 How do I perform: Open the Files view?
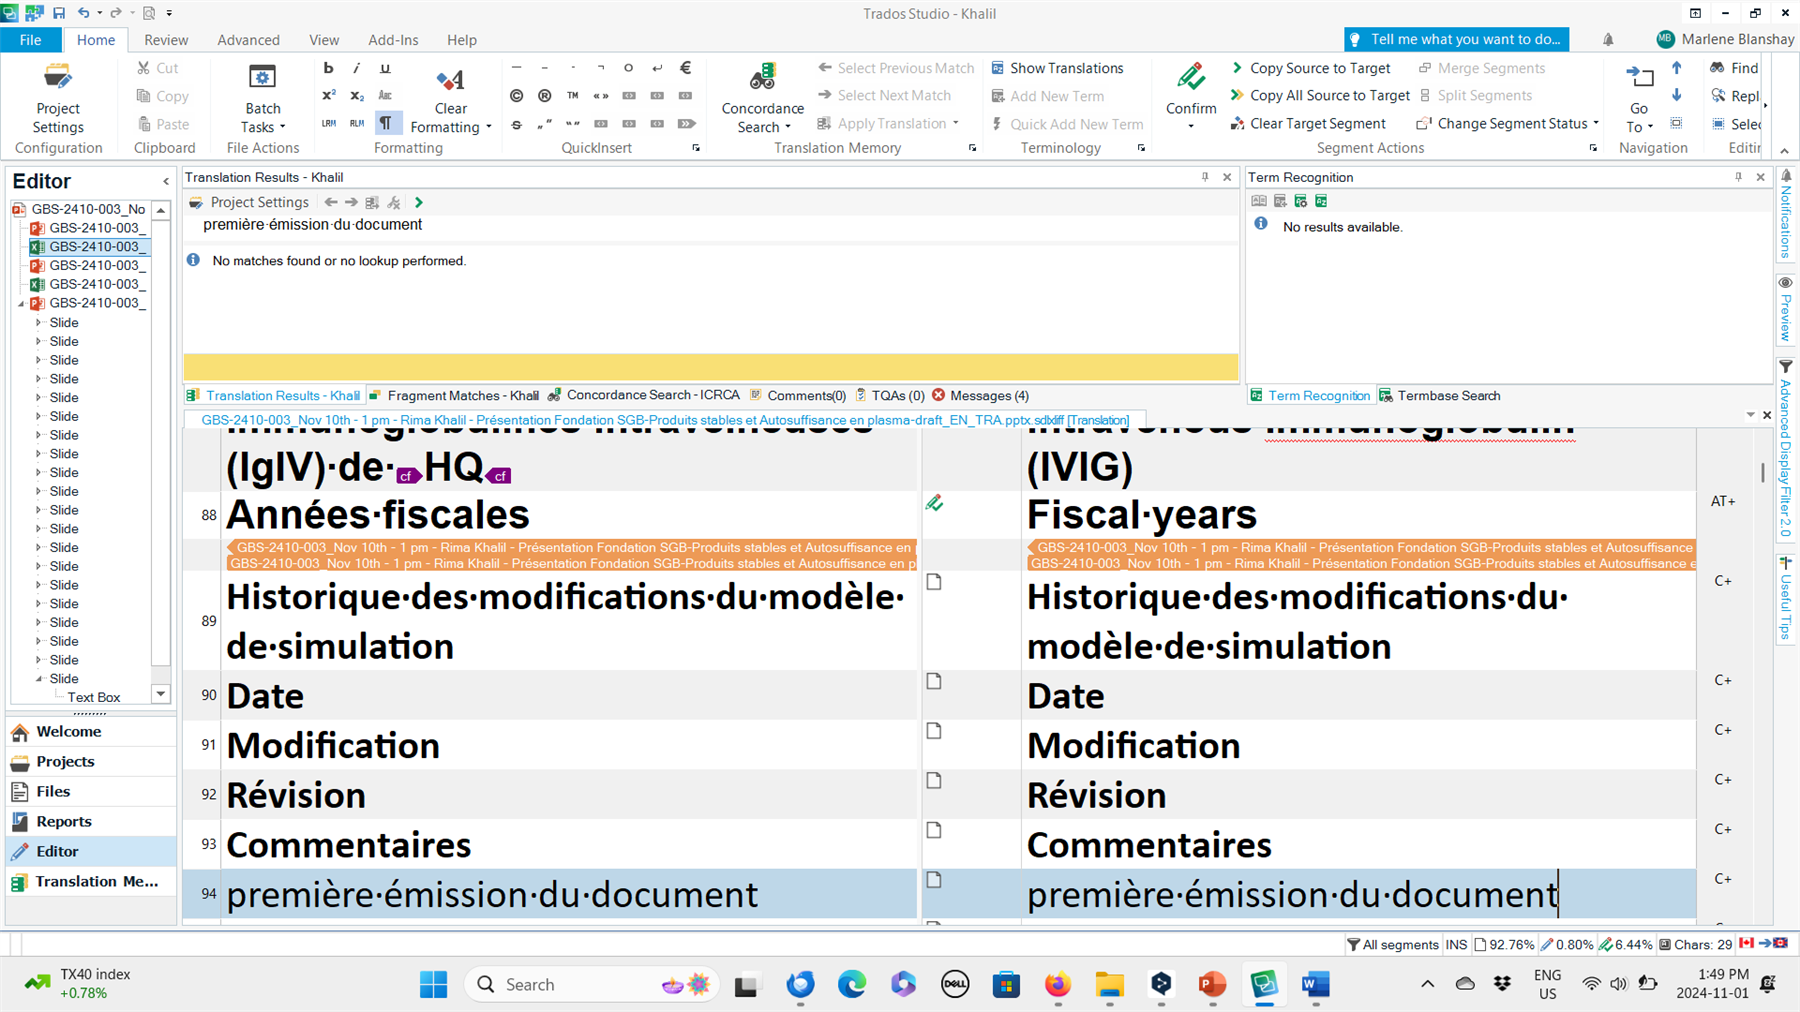tap(90, 791)
